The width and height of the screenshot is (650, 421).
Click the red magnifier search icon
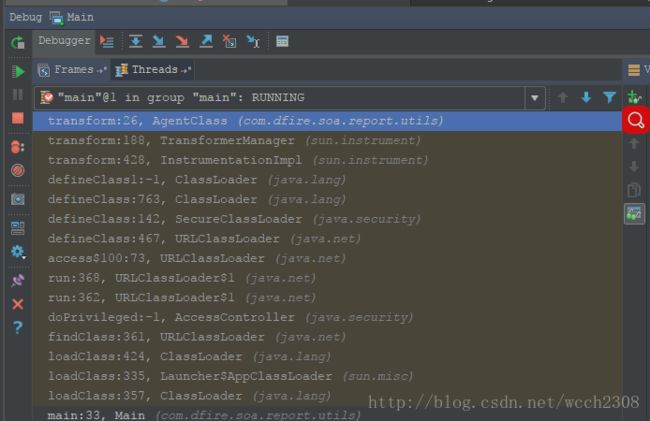point(635,120)
